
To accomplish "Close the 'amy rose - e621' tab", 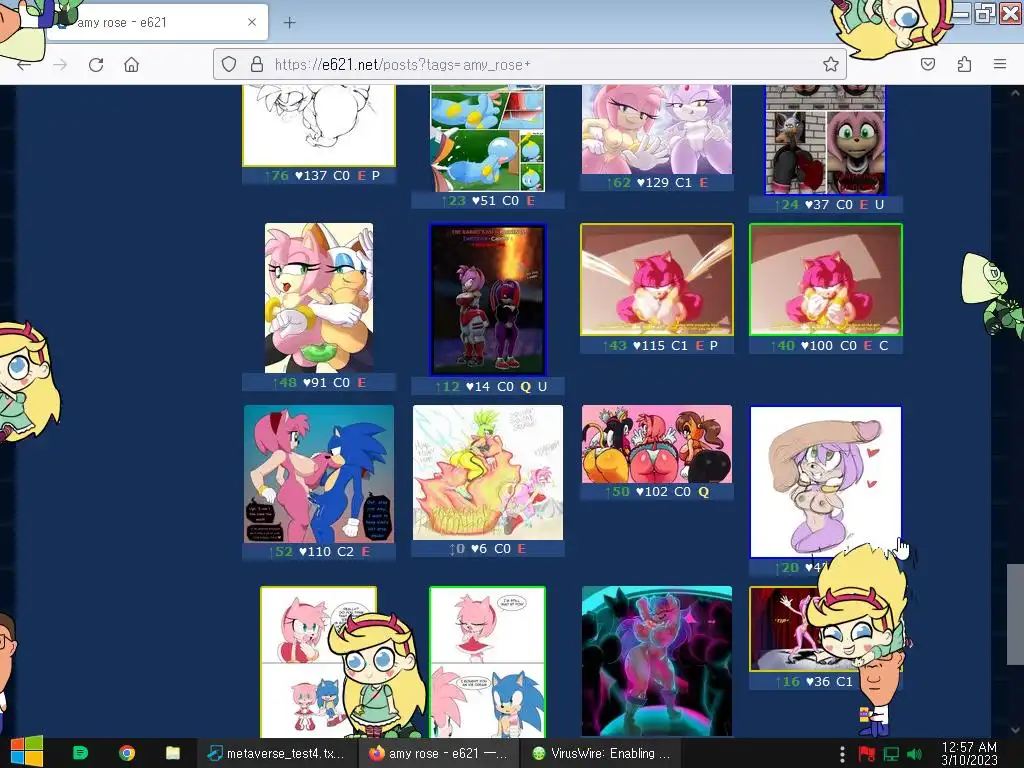I will [251, 22].
